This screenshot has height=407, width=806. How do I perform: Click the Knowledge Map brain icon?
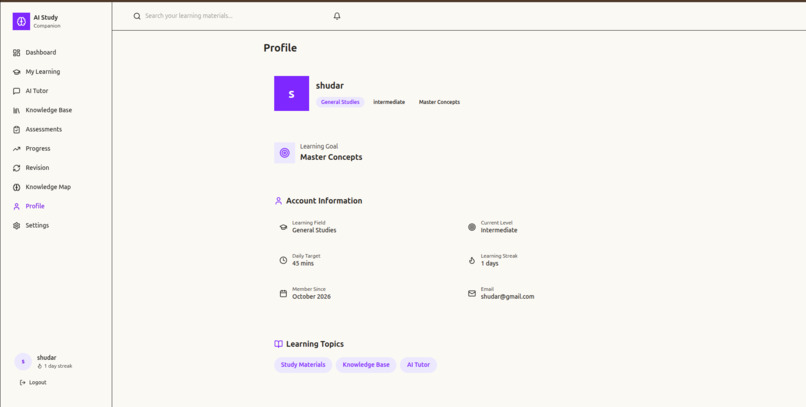point(16,187)
